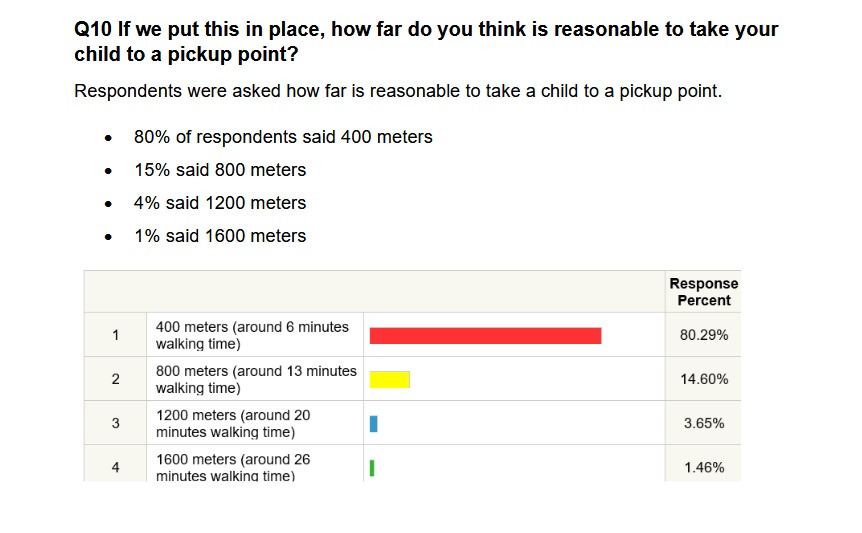Click the Q10 question heading text
This screenshot has height=533, width=862.
coord(426,41)
